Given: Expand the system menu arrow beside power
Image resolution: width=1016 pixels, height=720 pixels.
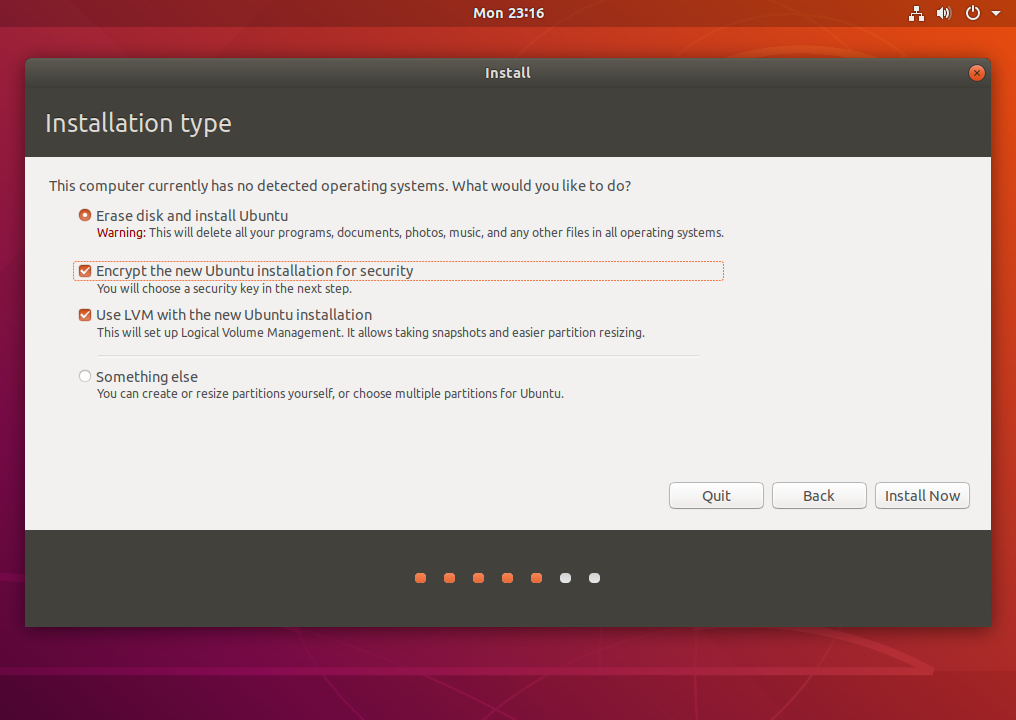Looking at the screenshot, I should (996, 13).
